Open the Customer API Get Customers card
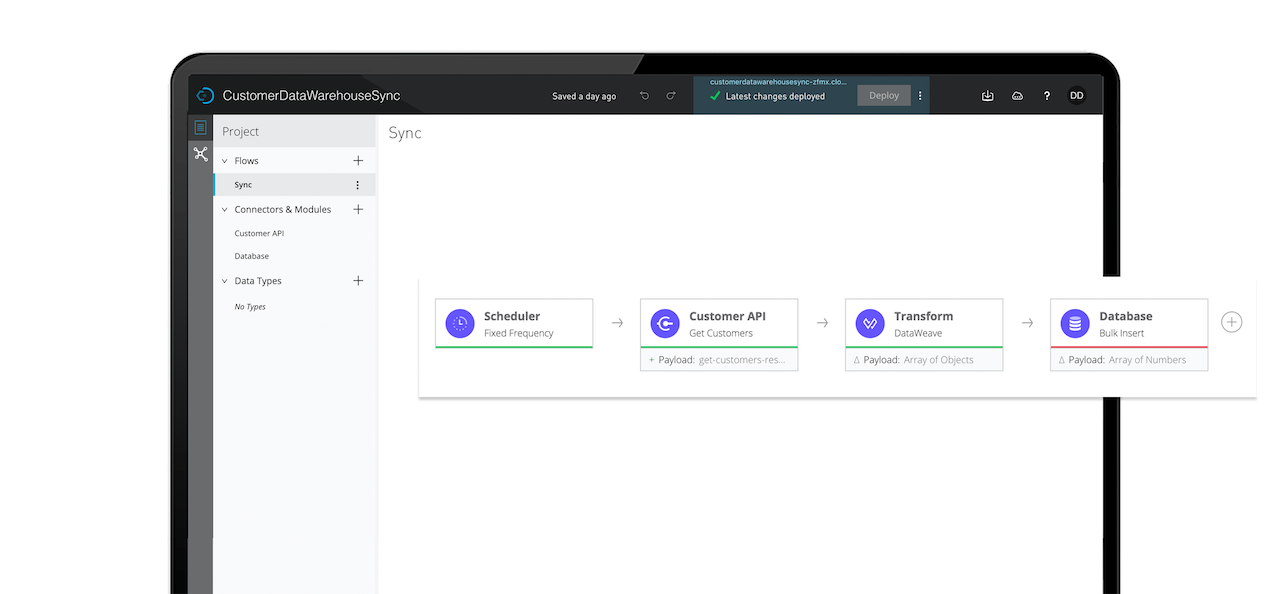This screenshot has width=1280, height=594. point(719,323)
